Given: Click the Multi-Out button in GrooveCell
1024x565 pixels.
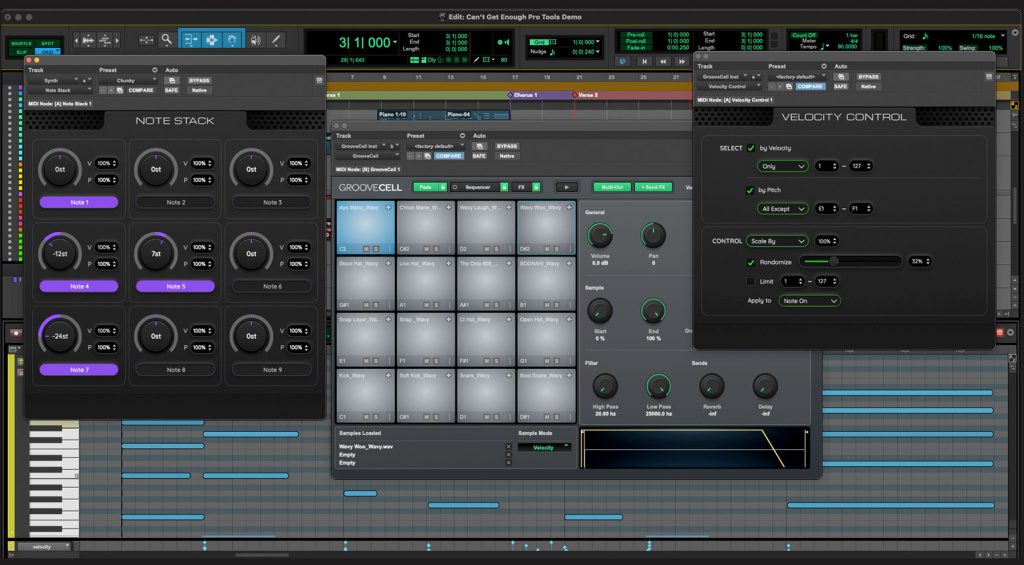Looking at the screenshot, I should coord(613,187).
